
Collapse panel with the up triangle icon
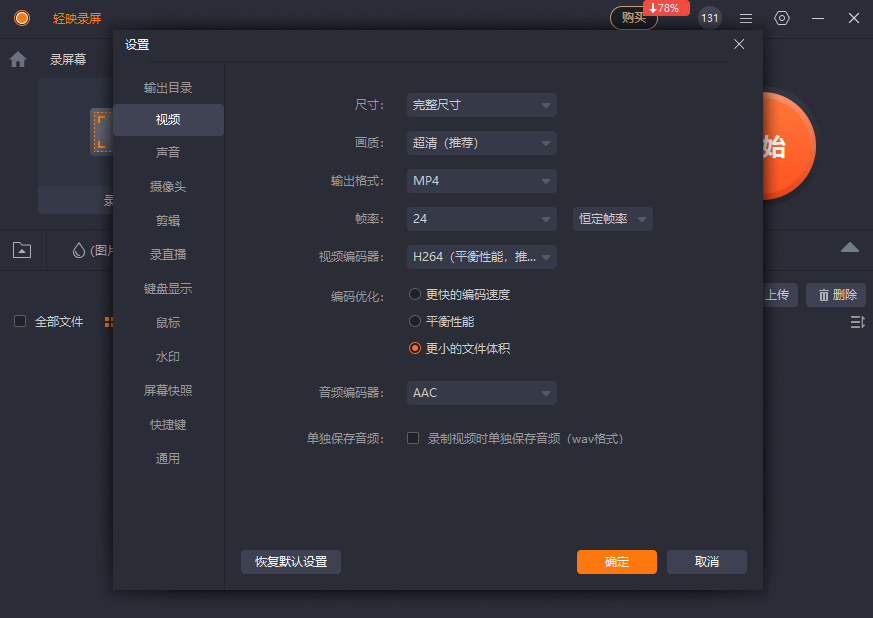tap(850, 247)
